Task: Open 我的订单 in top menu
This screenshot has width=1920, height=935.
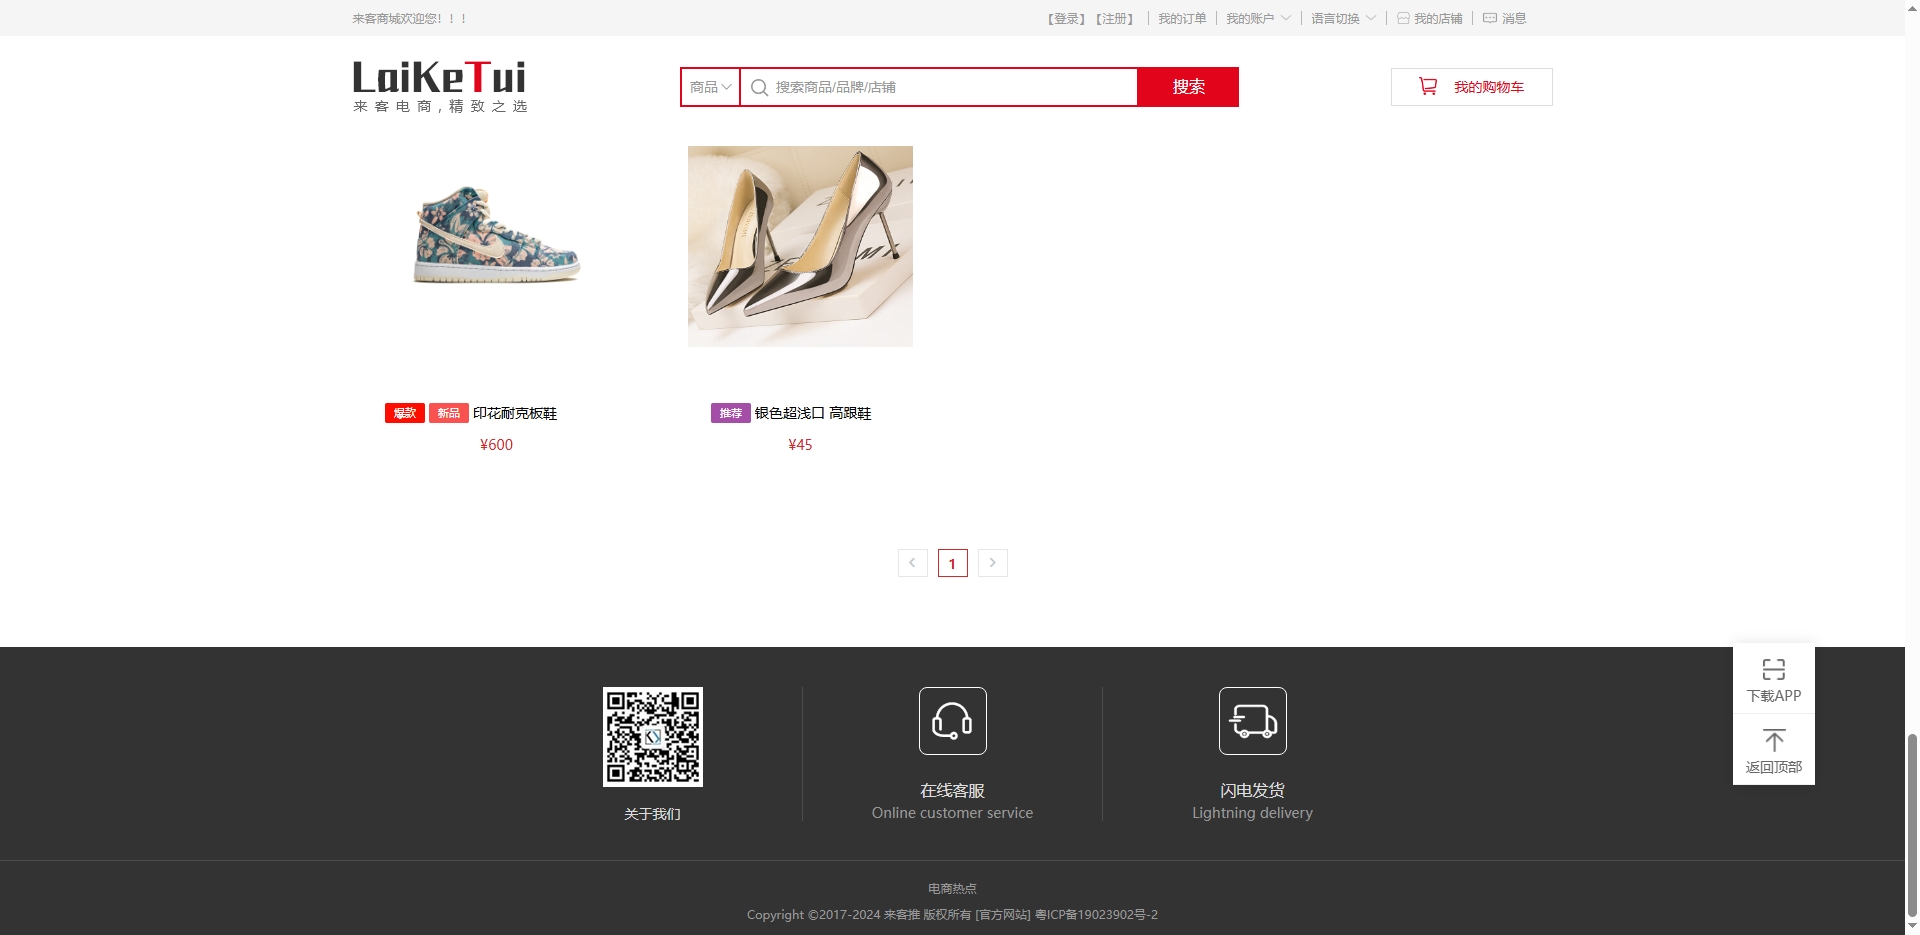Action: (1182, 18)
